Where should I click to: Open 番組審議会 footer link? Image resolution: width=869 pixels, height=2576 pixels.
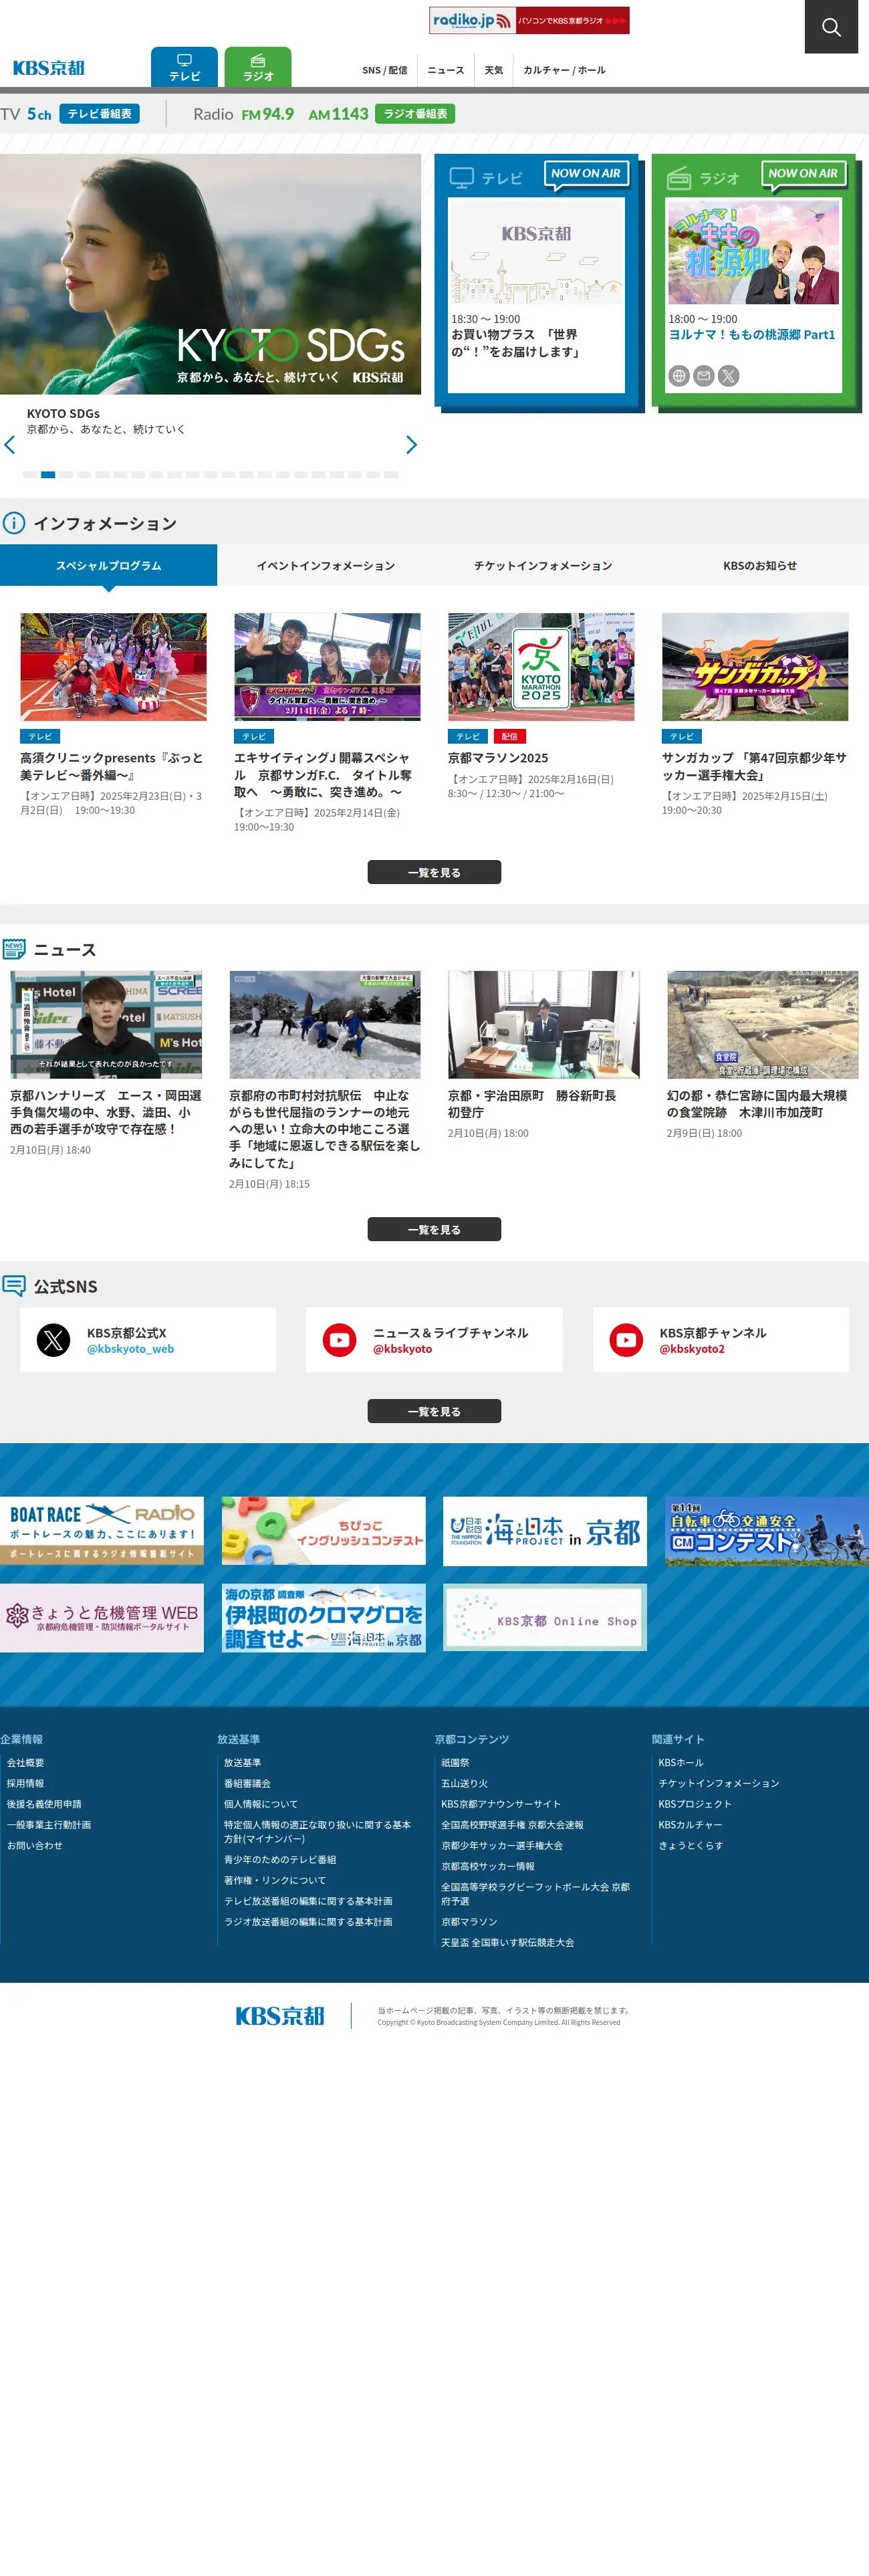pos(247,1784)
